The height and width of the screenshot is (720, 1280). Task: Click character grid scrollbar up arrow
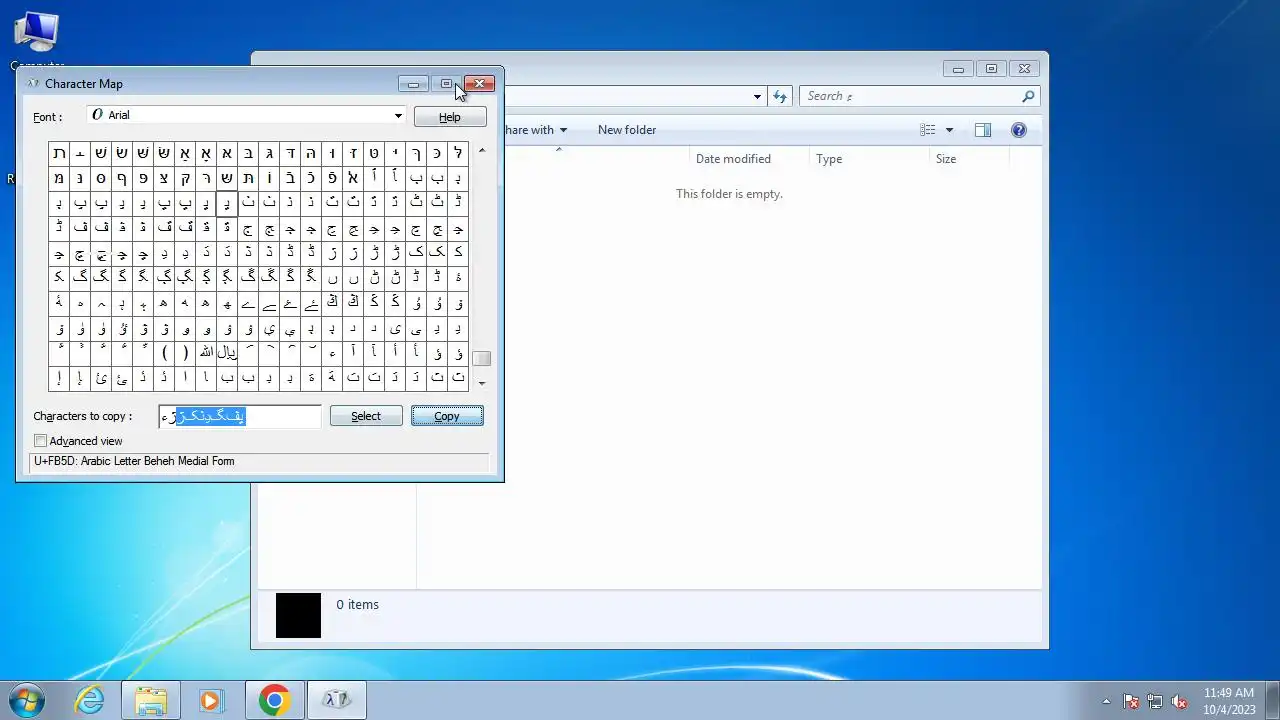tap(482, 151)
